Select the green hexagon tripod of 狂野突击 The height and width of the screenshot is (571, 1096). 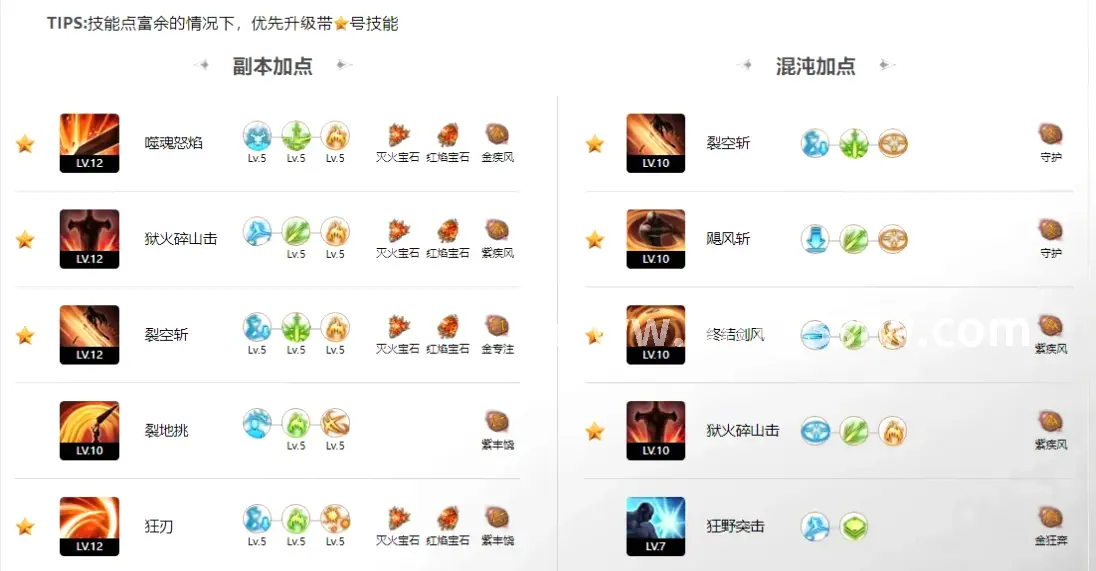click(x=853, y=527)
